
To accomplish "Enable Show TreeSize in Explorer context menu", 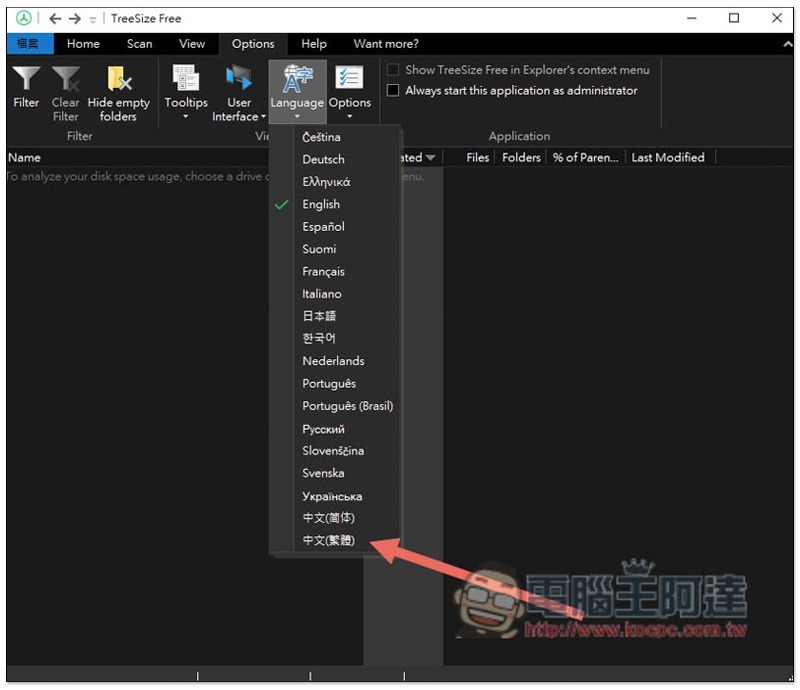I will (x=393, y=70).
